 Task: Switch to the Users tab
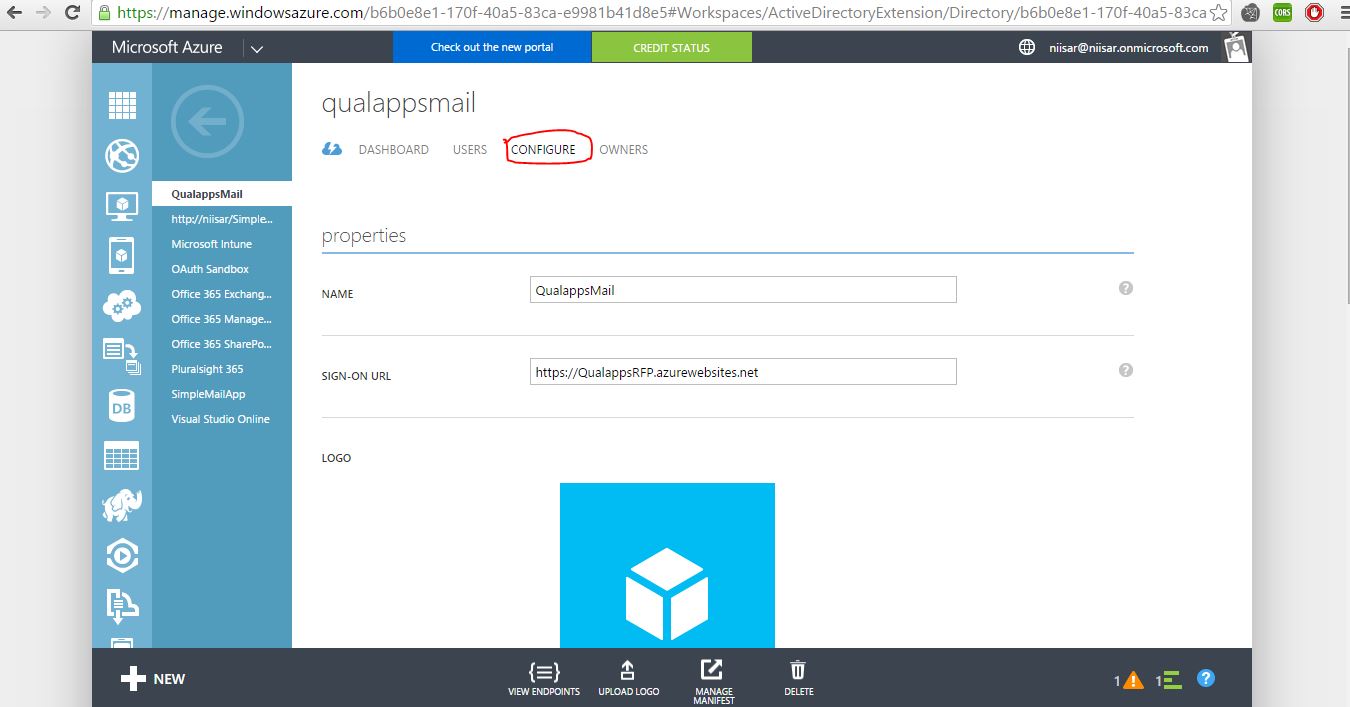click(x=470, y=149)
